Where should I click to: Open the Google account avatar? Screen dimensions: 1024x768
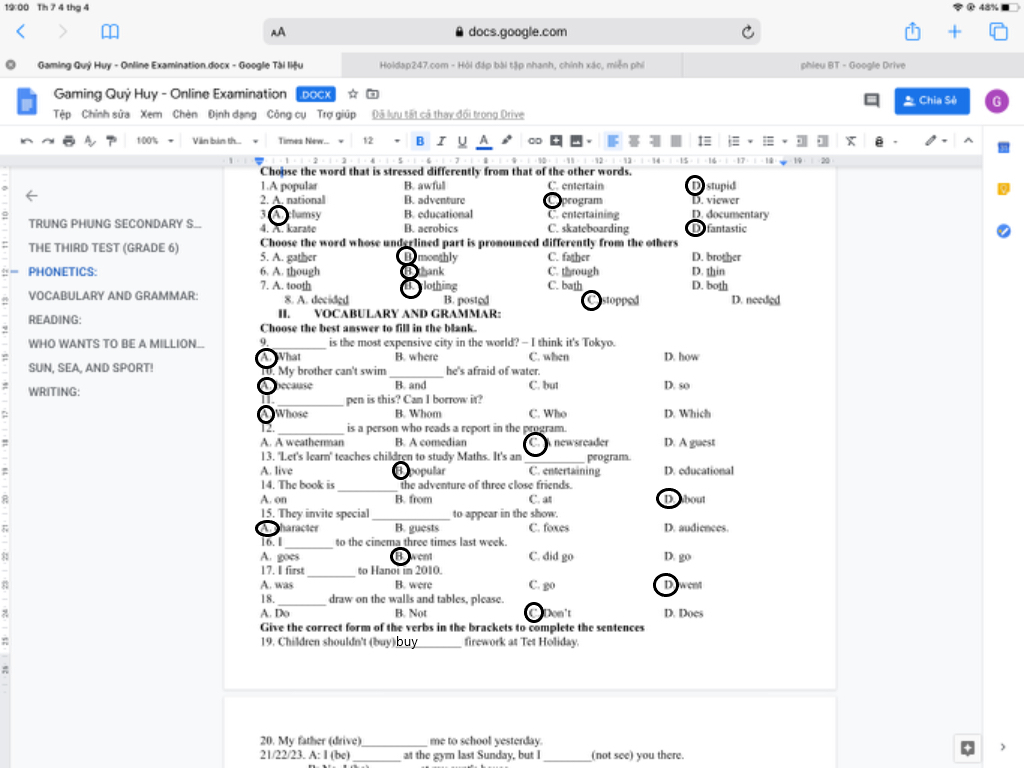point(997,101)
